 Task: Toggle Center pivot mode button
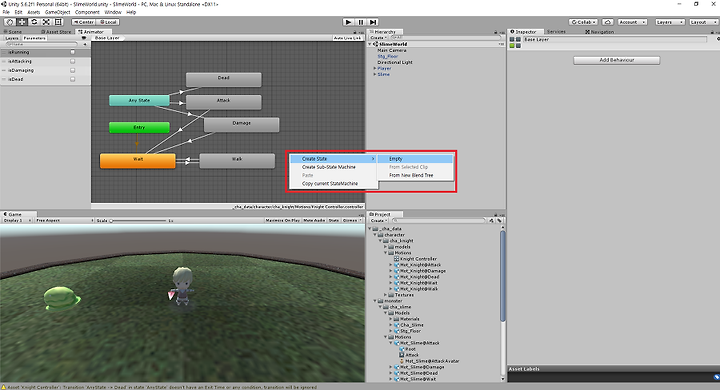tap(84, 22)
